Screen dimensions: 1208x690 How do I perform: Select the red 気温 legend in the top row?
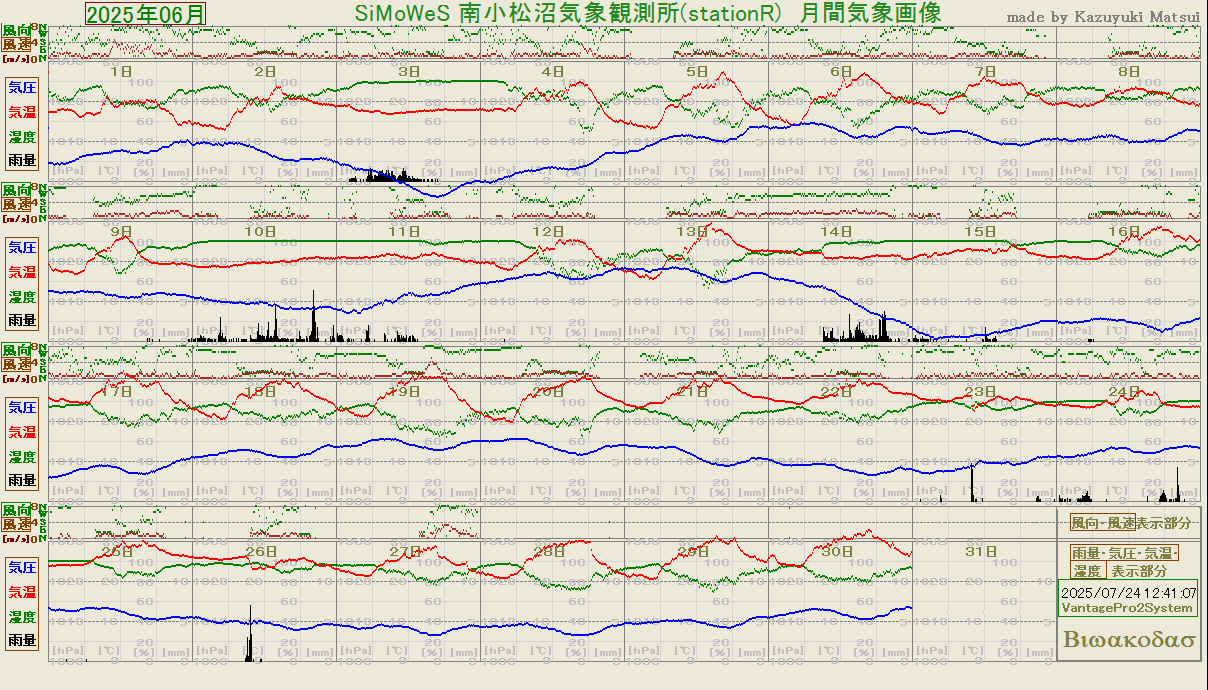pos(22,112)
